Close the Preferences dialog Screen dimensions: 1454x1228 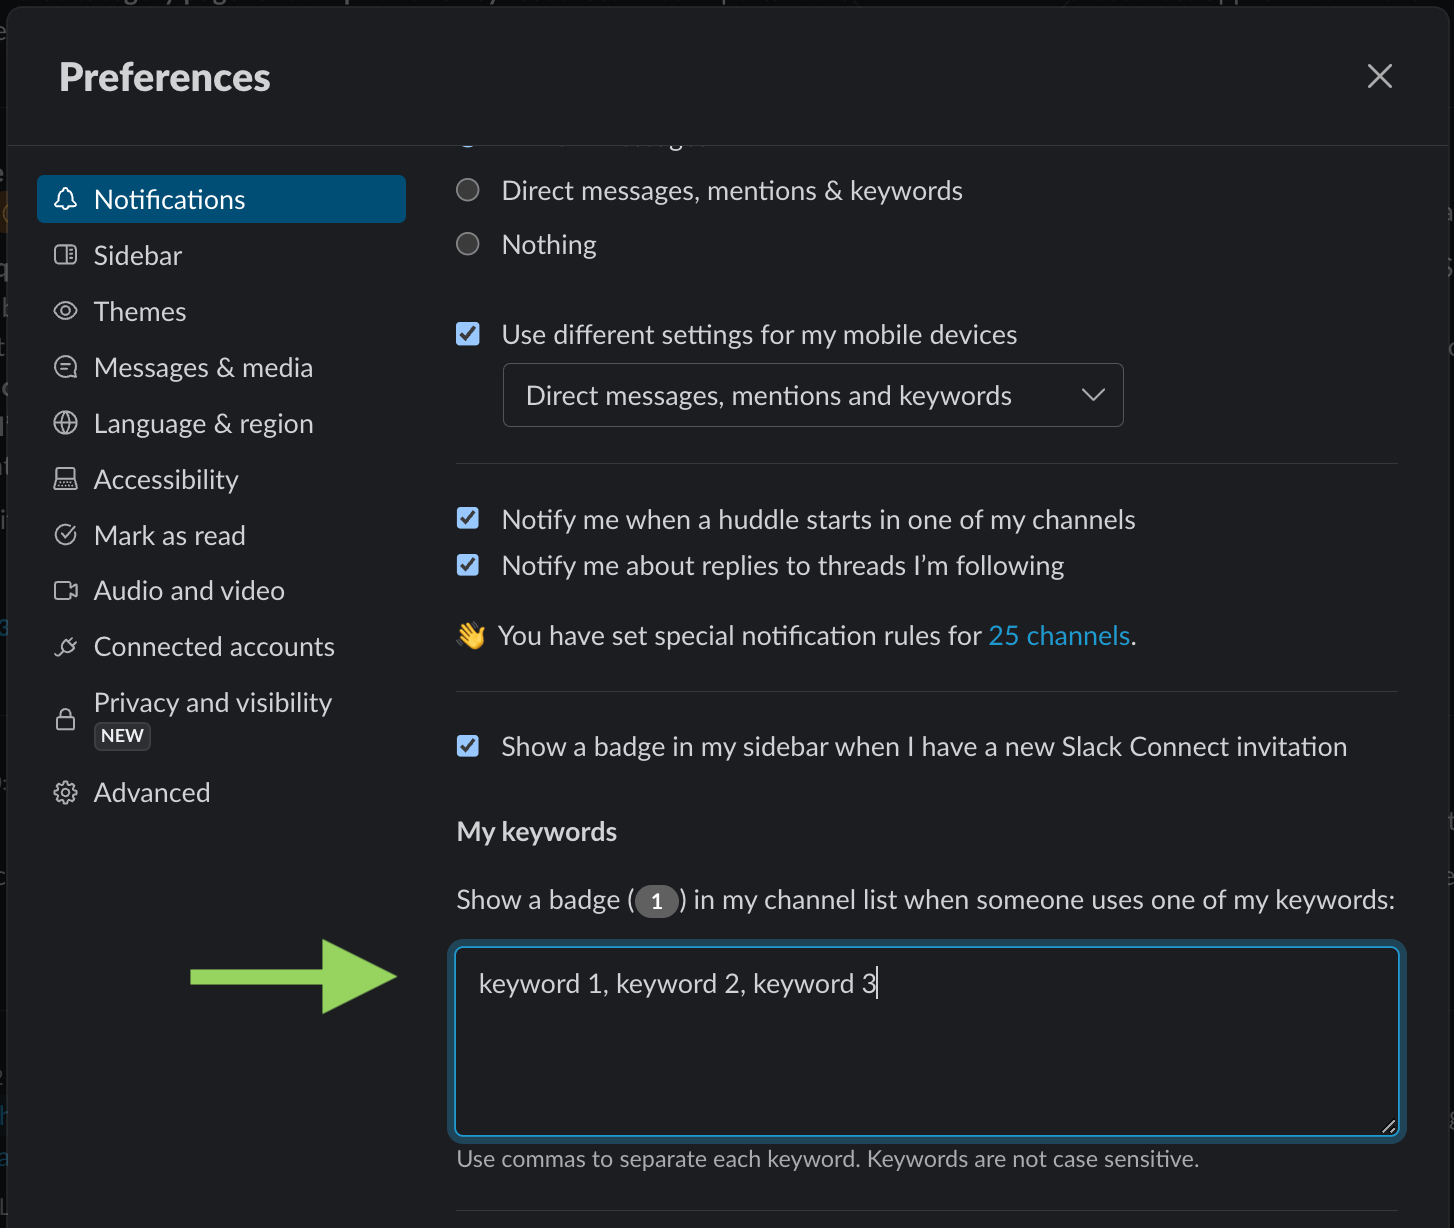click(1379, 76)
